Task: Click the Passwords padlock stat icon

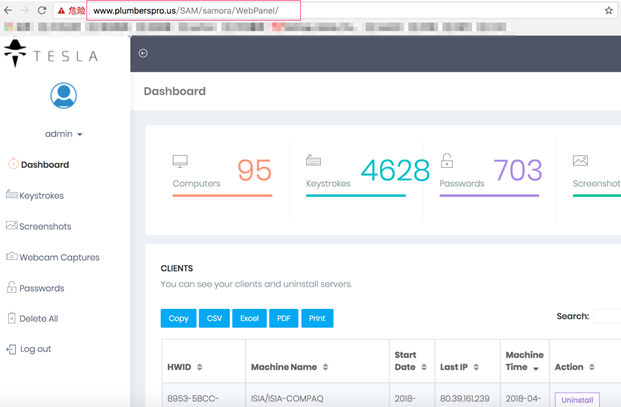Action: (447, 160)
